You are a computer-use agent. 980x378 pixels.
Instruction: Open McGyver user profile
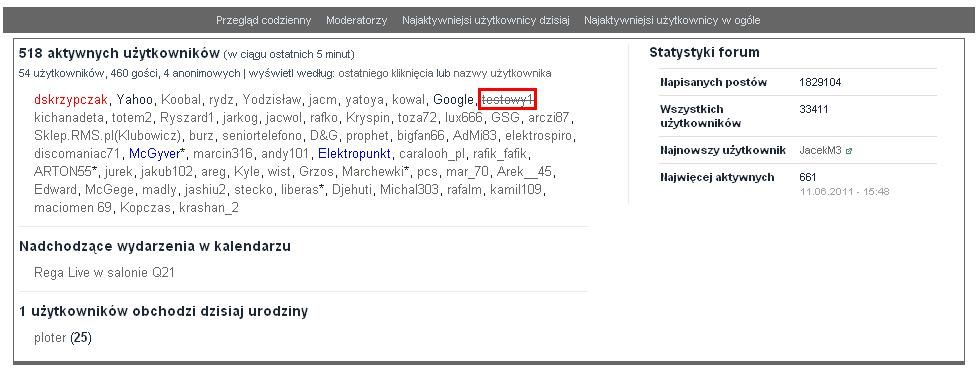[154, 153]
